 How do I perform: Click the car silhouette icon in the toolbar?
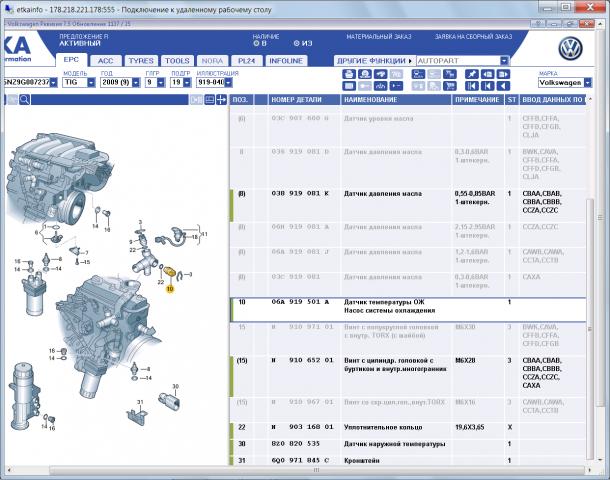(x=380, y=74)
